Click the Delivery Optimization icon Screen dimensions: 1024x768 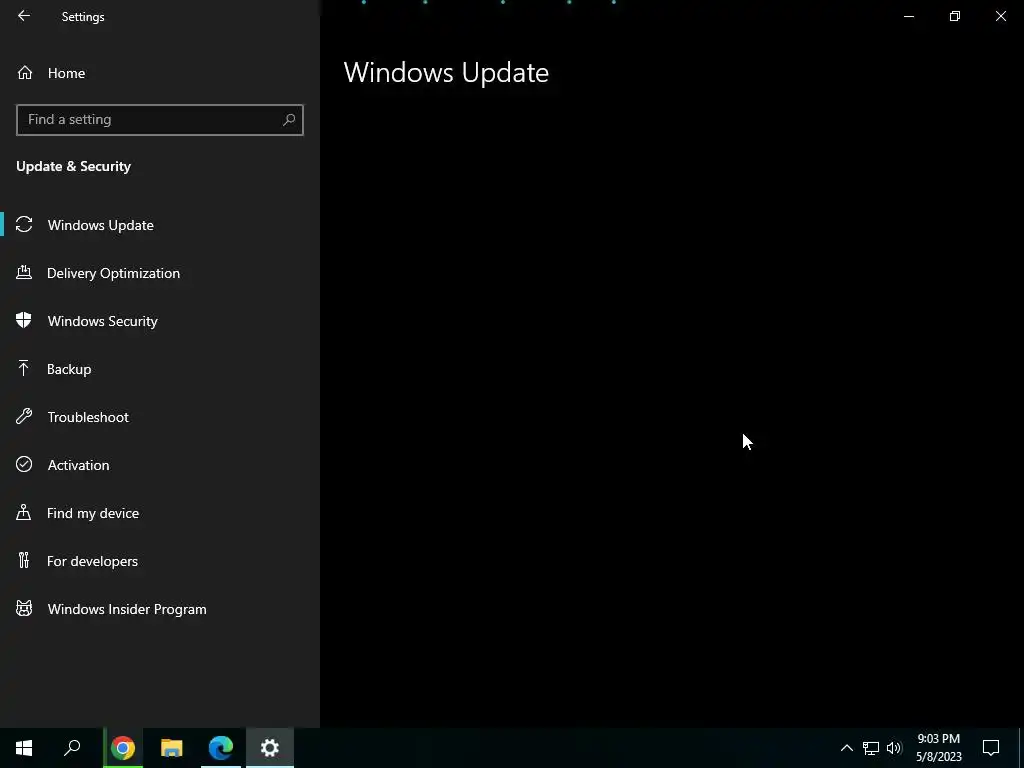point(24,272)
